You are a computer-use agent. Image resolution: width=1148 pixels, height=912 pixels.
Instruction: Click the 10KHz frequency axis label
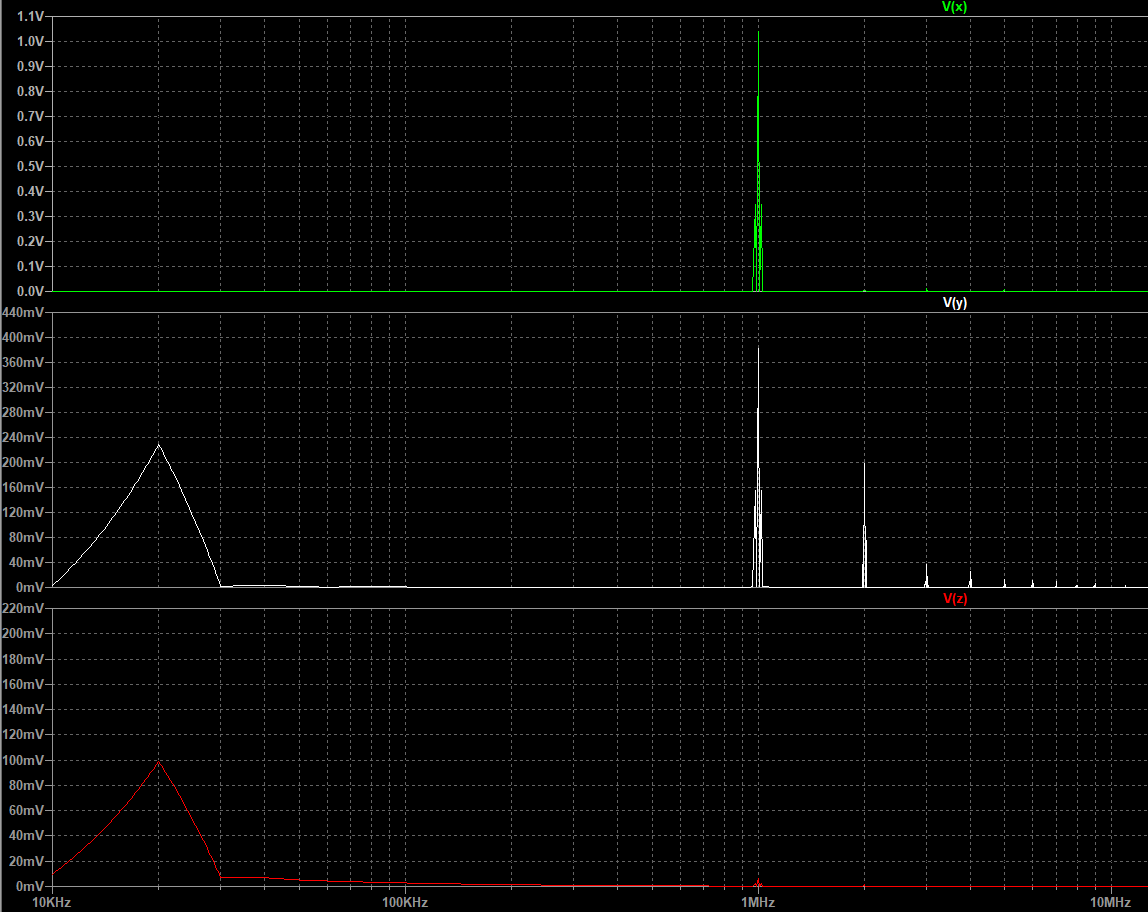[51, 902]
